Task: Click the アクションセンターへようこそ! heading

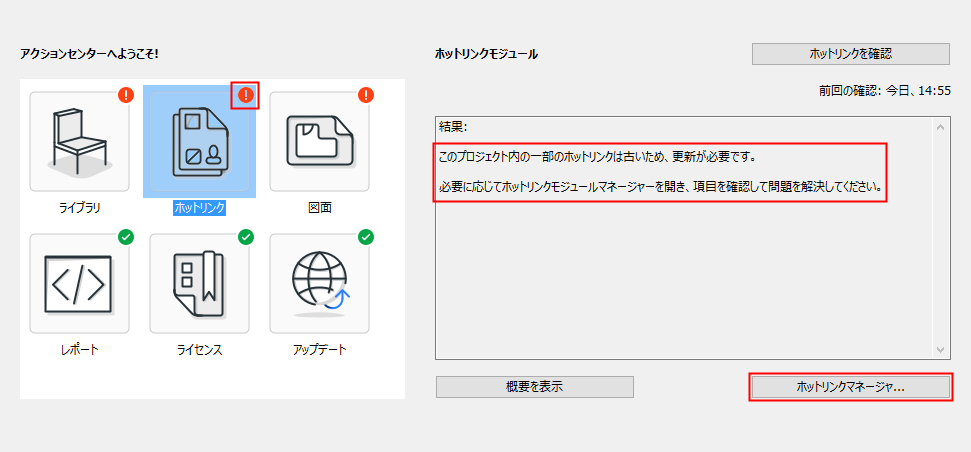Action: point(89,54)
